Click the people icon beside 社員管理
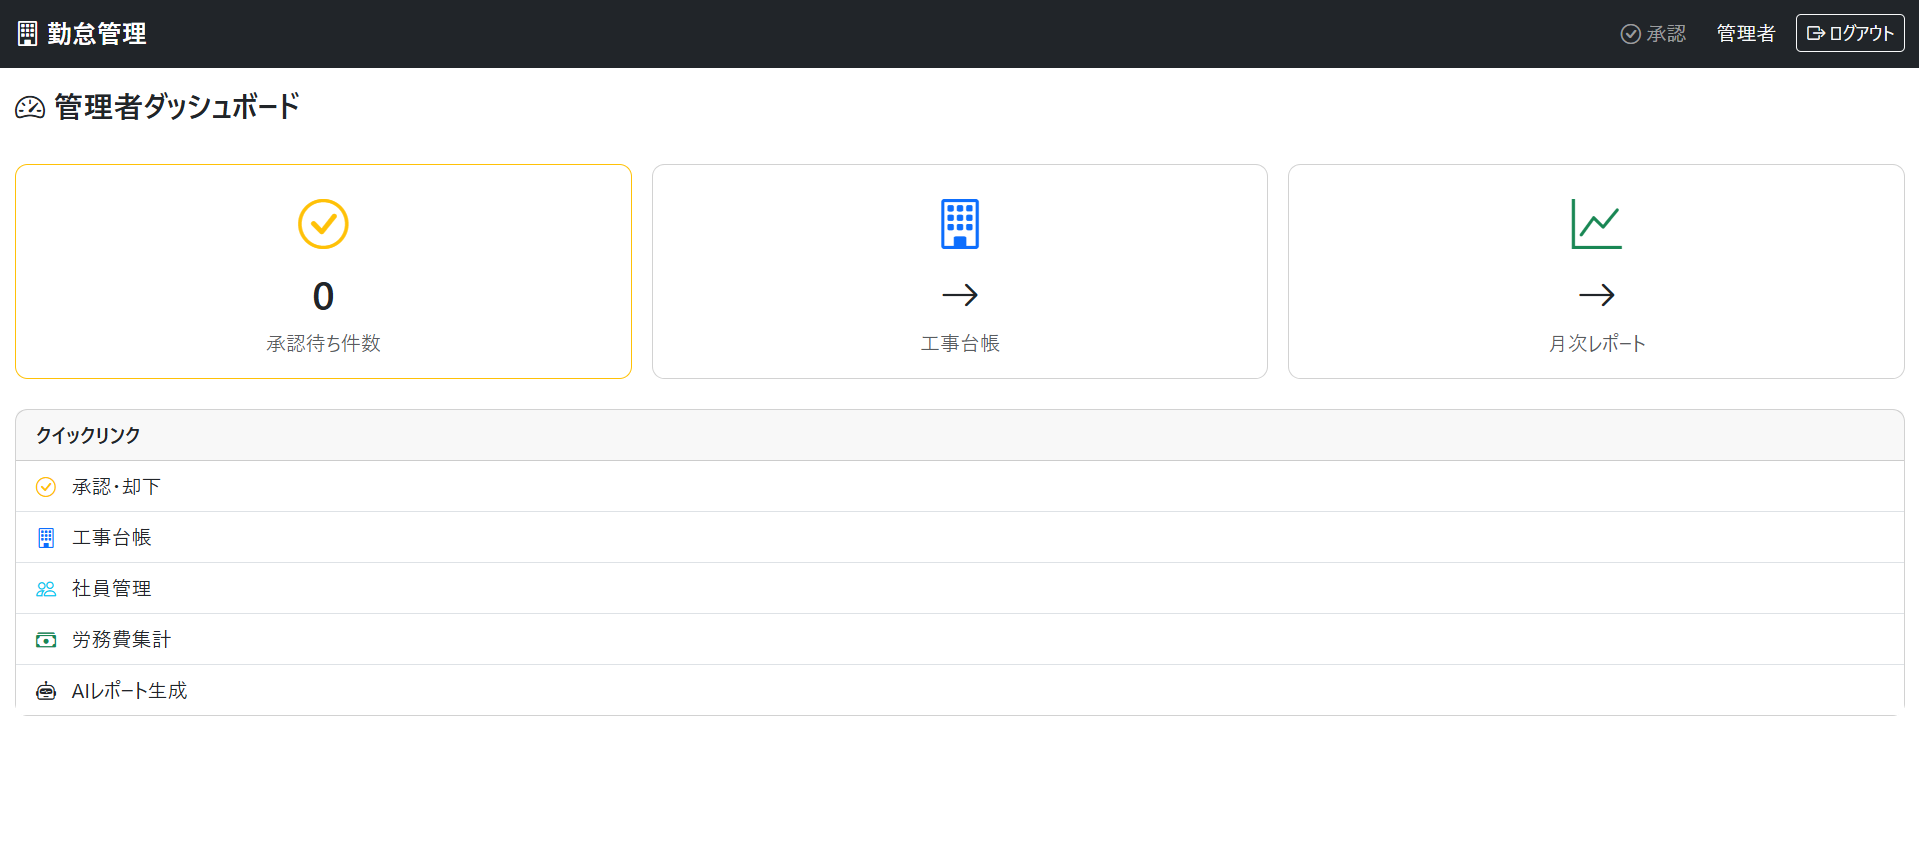Image resolution: width=1919 pixels, height=857 pixels. tap(46, 589)
